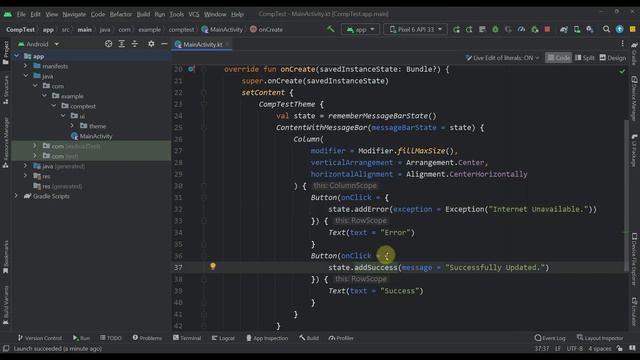Toggle the Structure side tool window
The width and height of the screenshot is (640, 360).
tap(6, 89)
